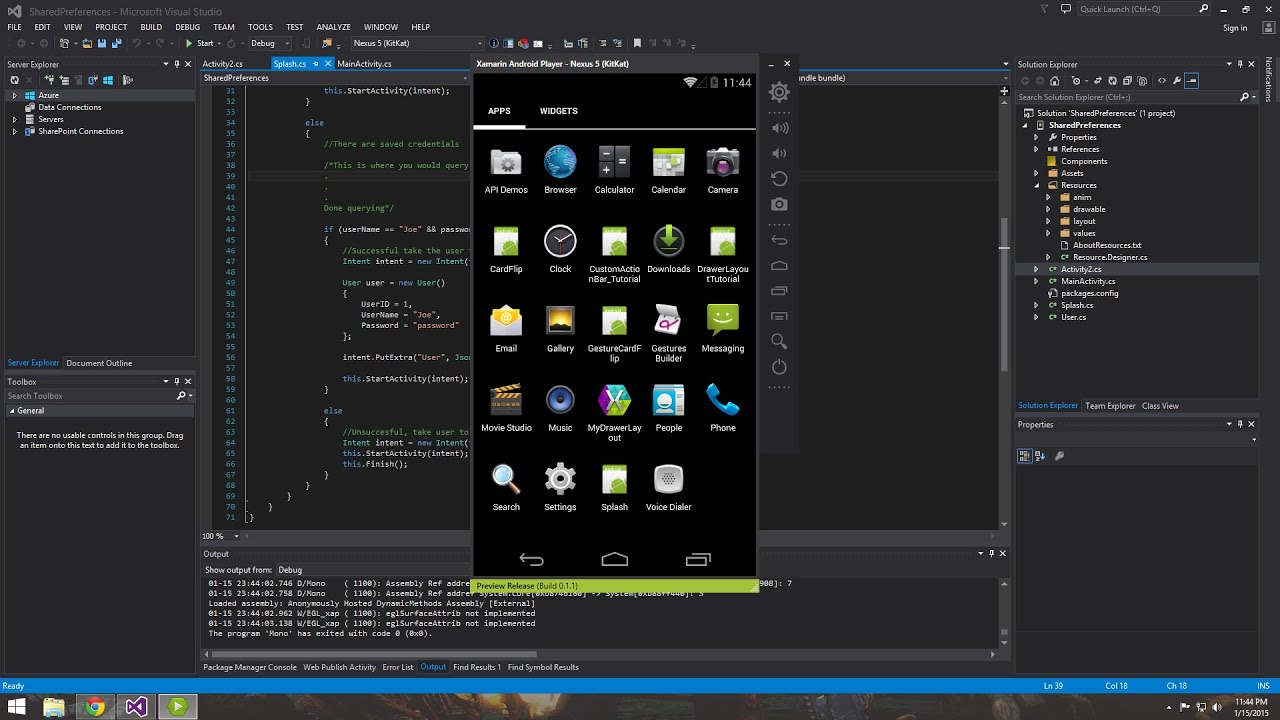Open the DEBUG menu

click(x=188, y=27)
